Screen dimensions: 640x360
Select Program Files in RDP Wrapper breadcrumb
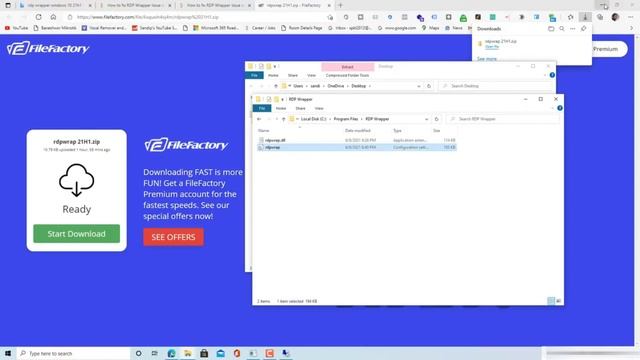(346, 119)
